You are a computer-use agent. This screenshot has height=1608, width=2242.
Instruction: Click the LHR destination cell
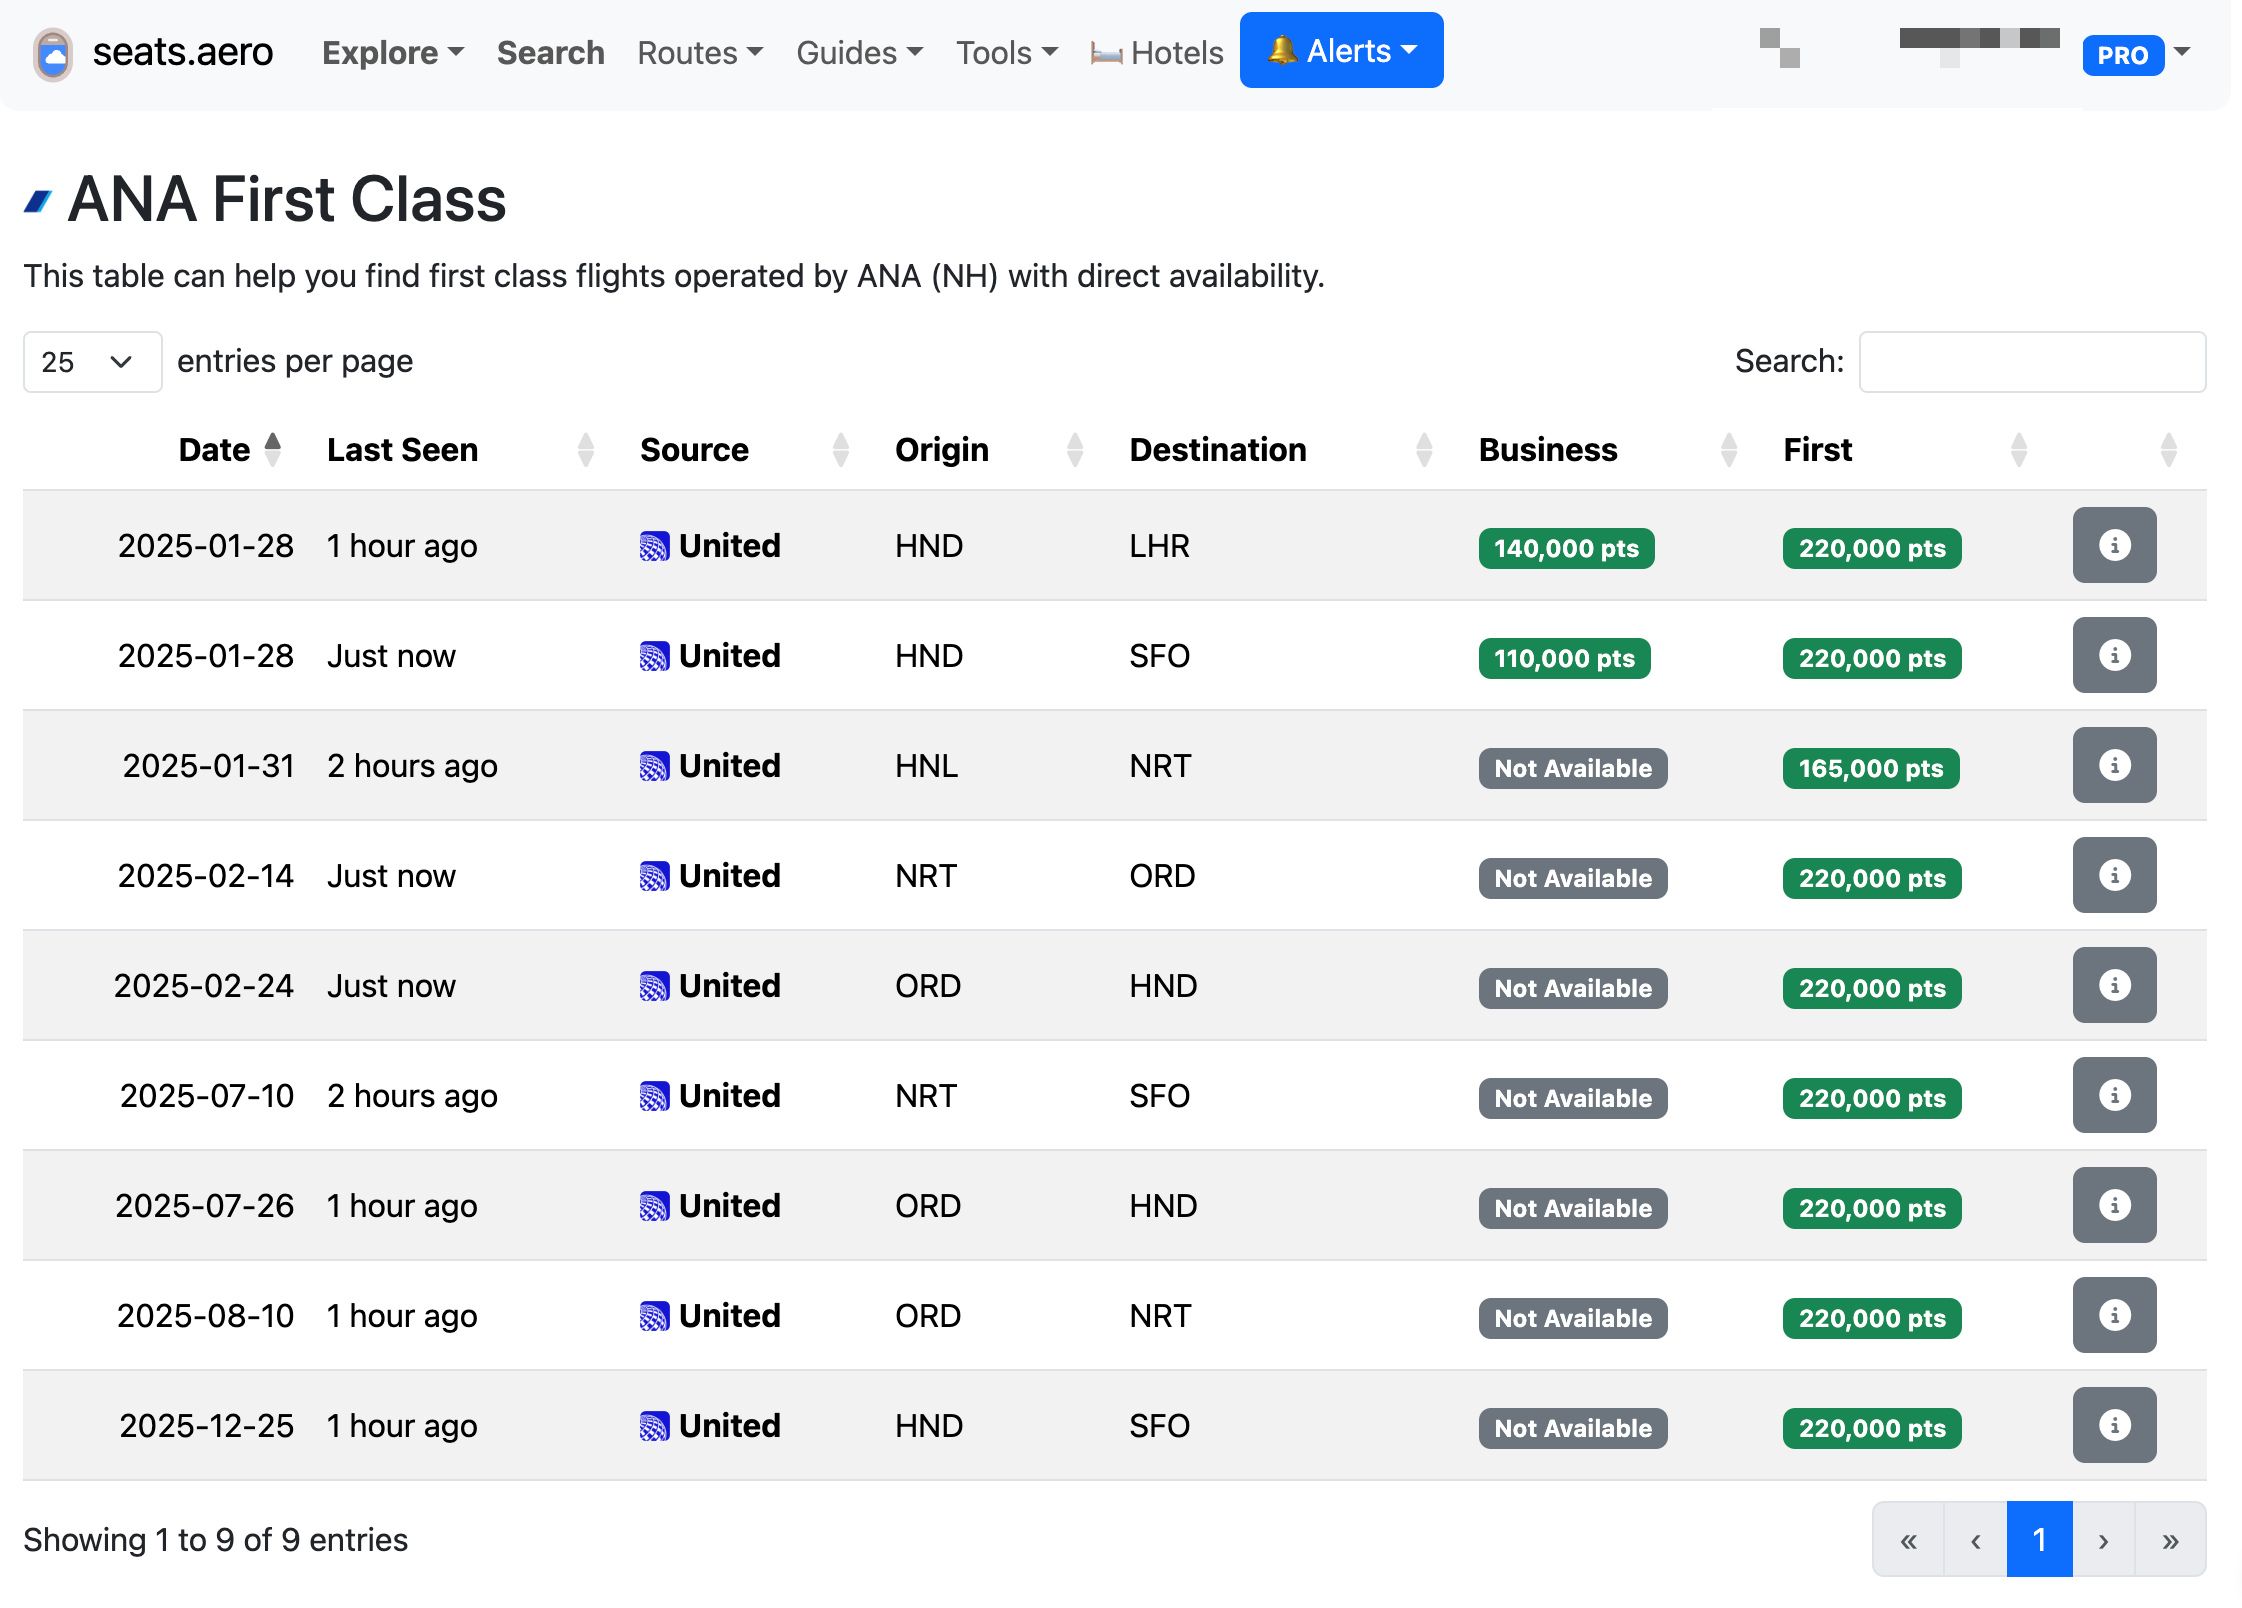click(x=1160, y=546)
